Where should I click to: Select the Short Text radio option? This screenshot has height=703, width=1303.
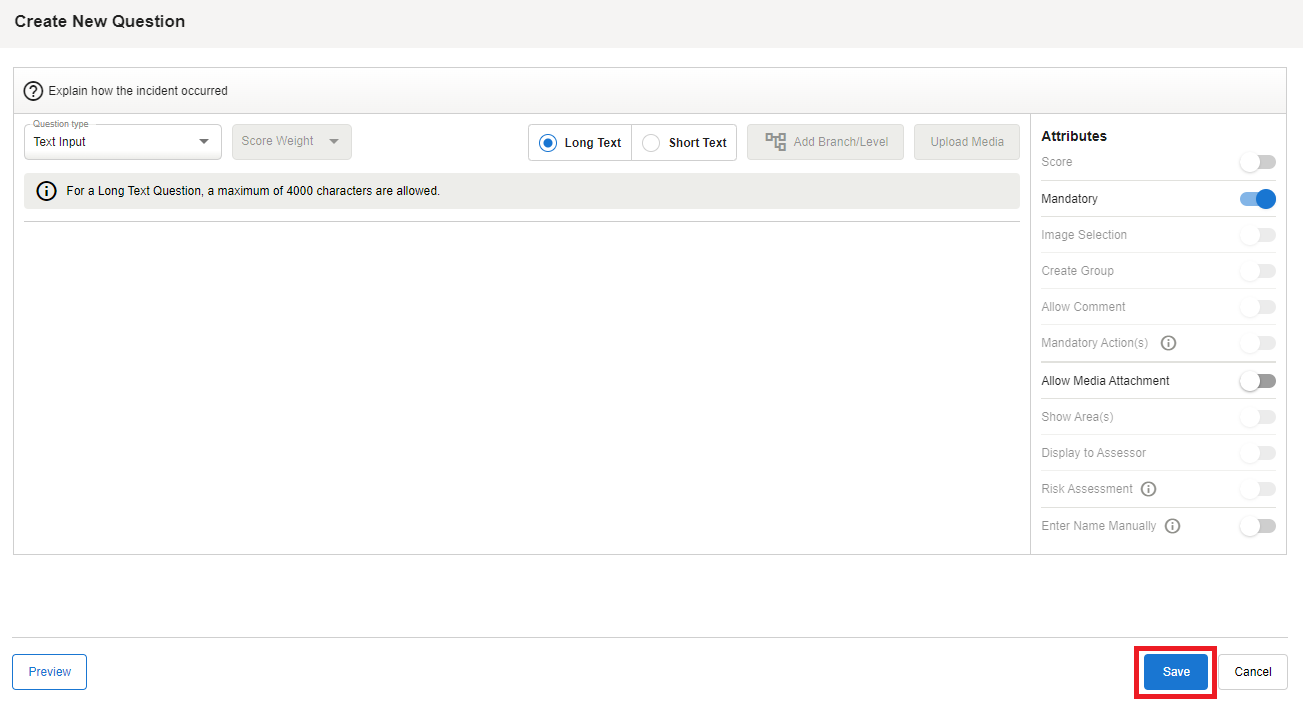coord(651,143)
